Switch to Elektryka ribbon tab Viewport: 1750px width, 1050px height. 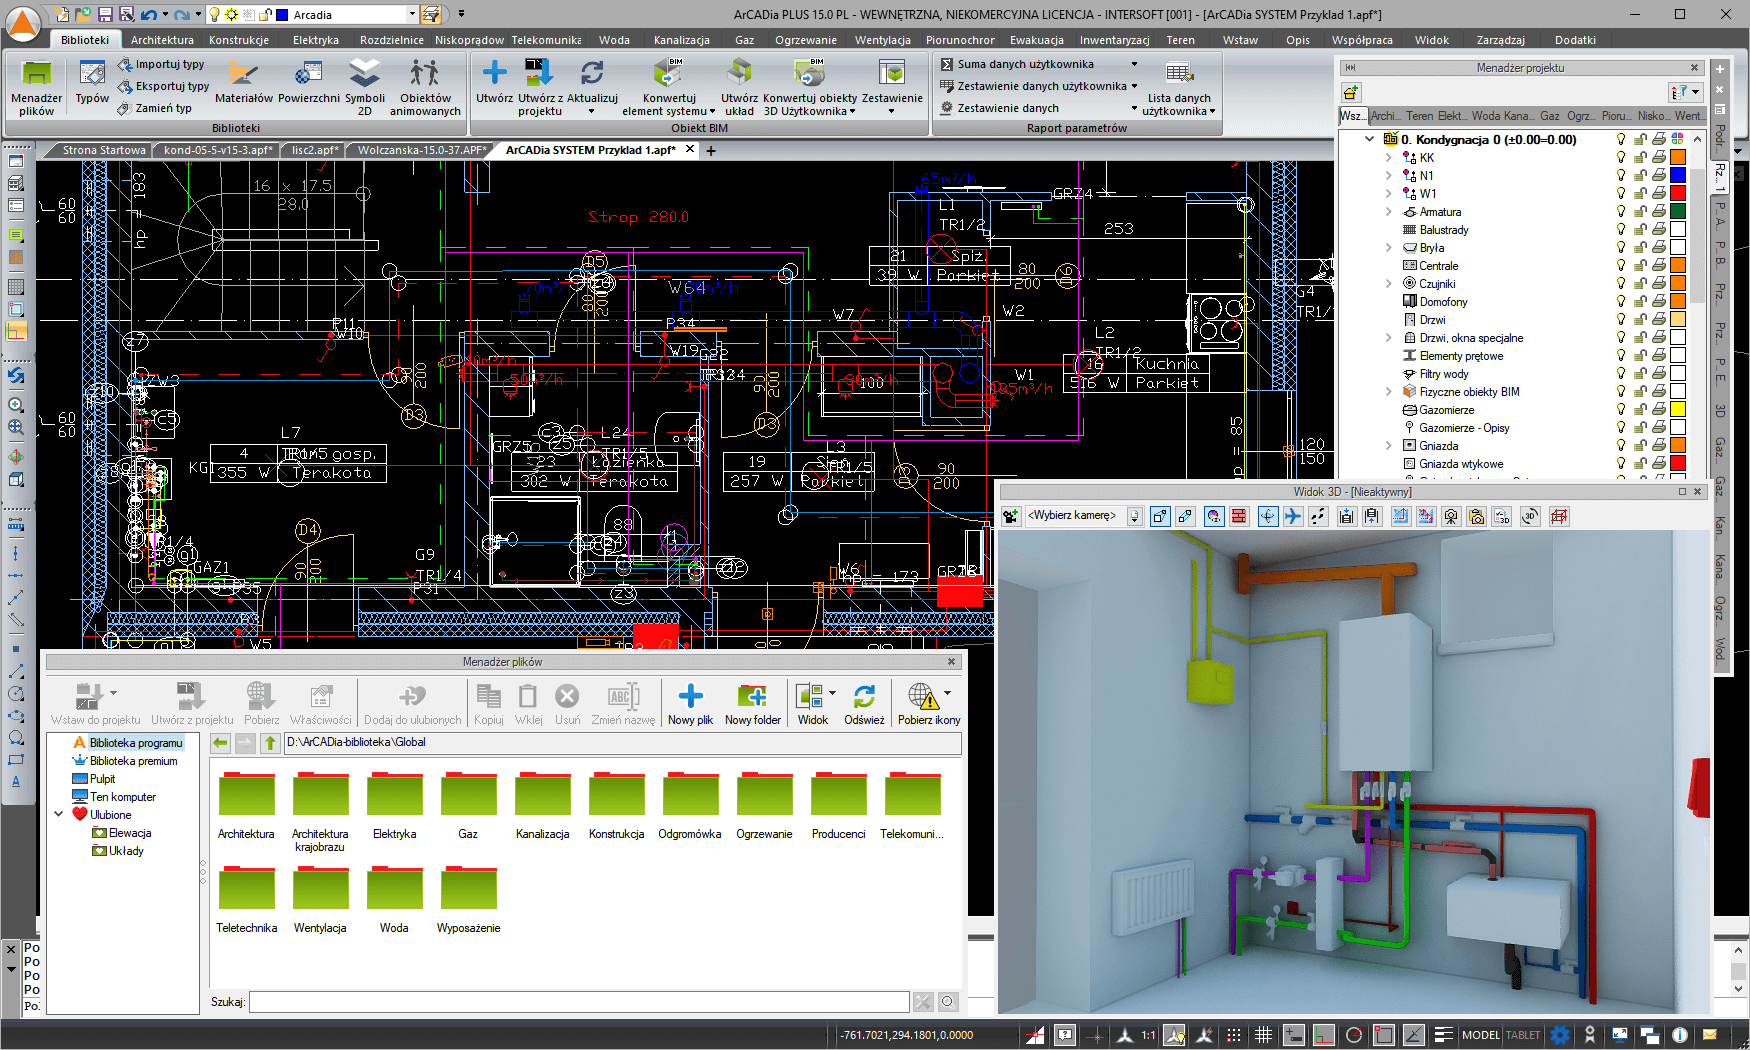(x=316, y=40)
